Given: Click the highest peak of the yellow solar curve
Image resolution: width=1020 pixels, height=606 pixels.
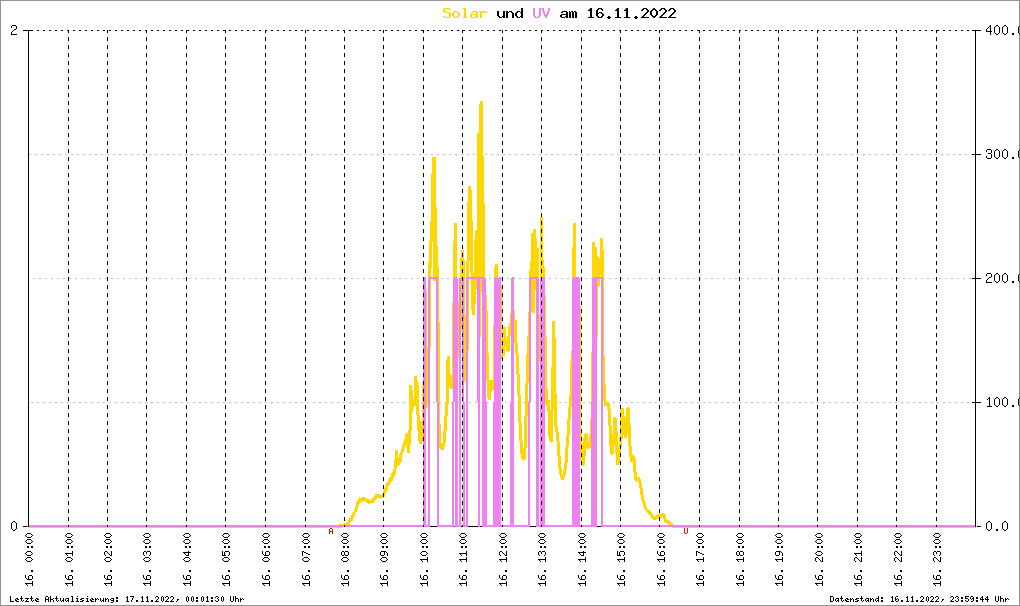Looking at the screenshot, I should 481,103.
